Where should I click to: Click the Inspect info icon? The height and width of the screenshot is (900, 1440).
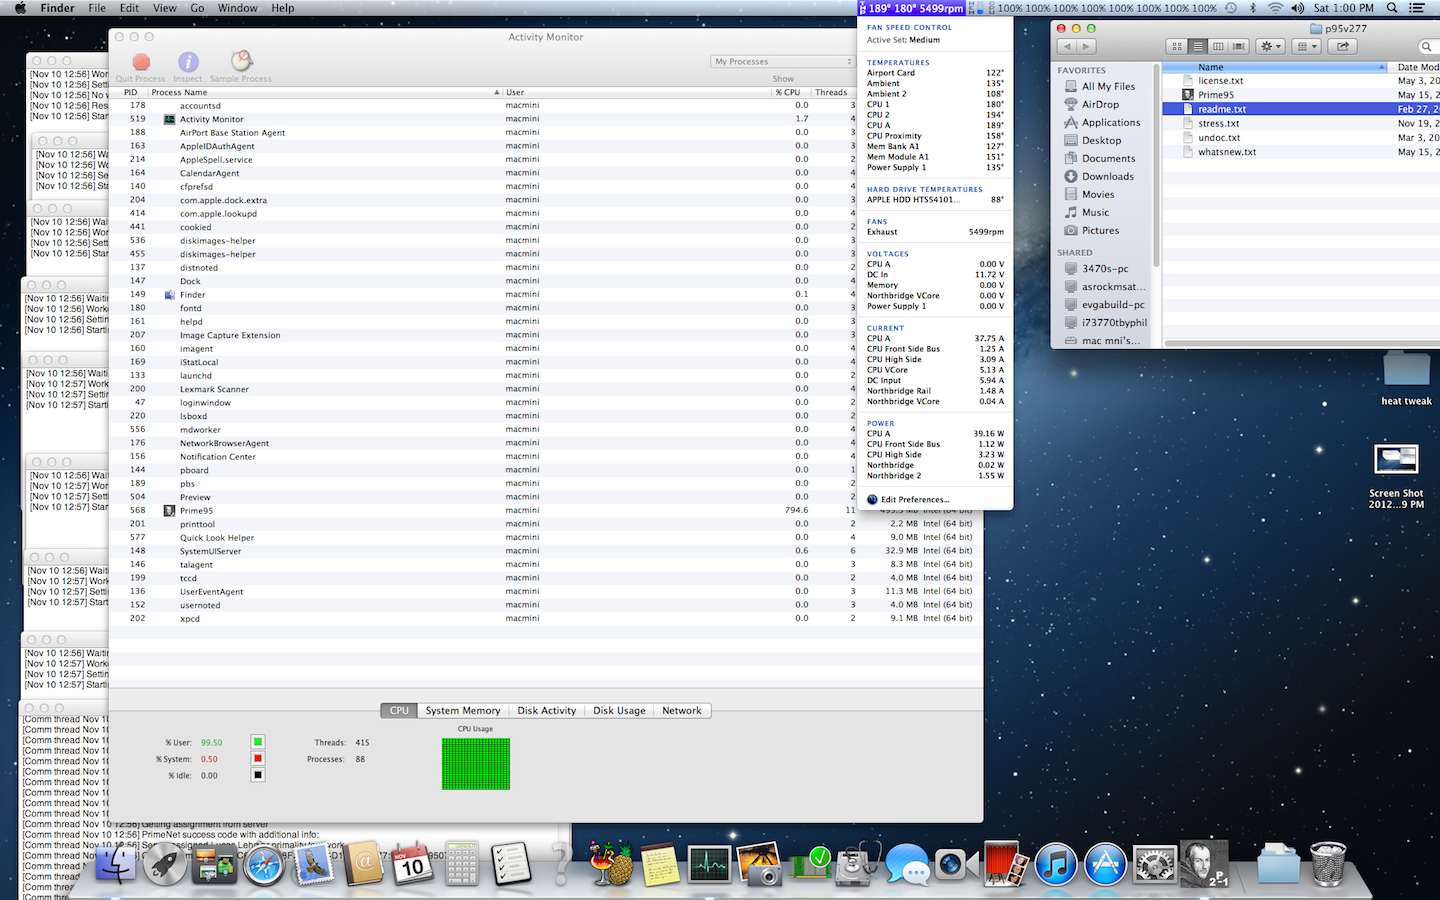click(x=188, y=62)
